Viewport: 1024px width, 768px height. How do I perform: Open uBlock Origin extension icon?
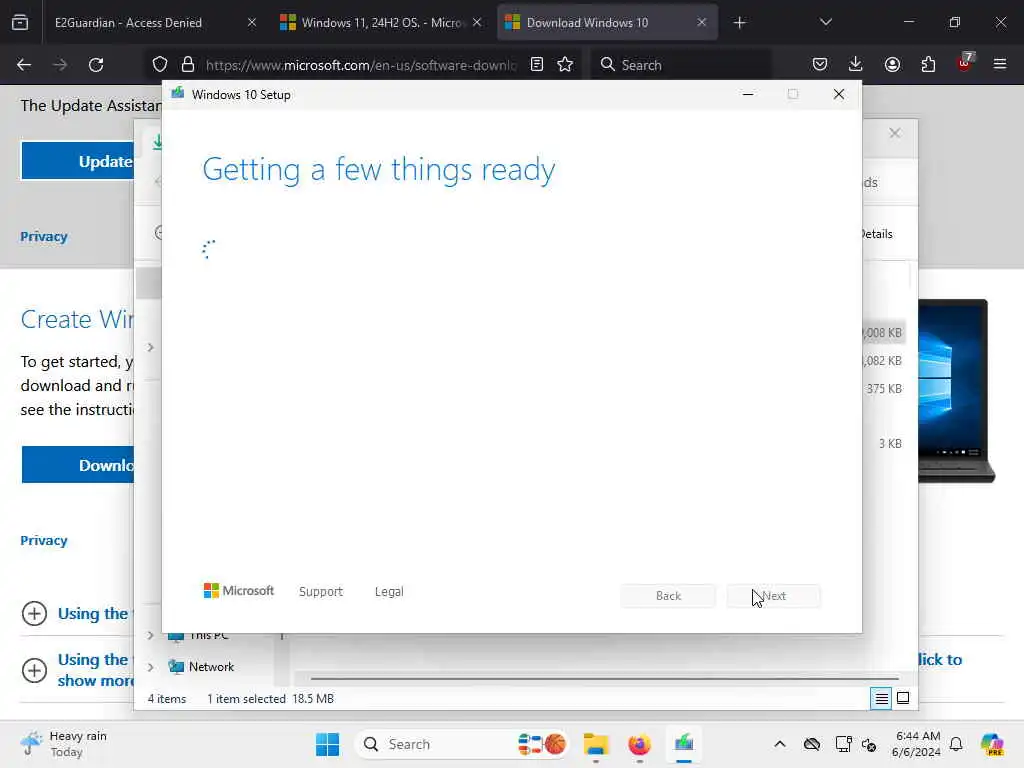(x=965, y=63)
